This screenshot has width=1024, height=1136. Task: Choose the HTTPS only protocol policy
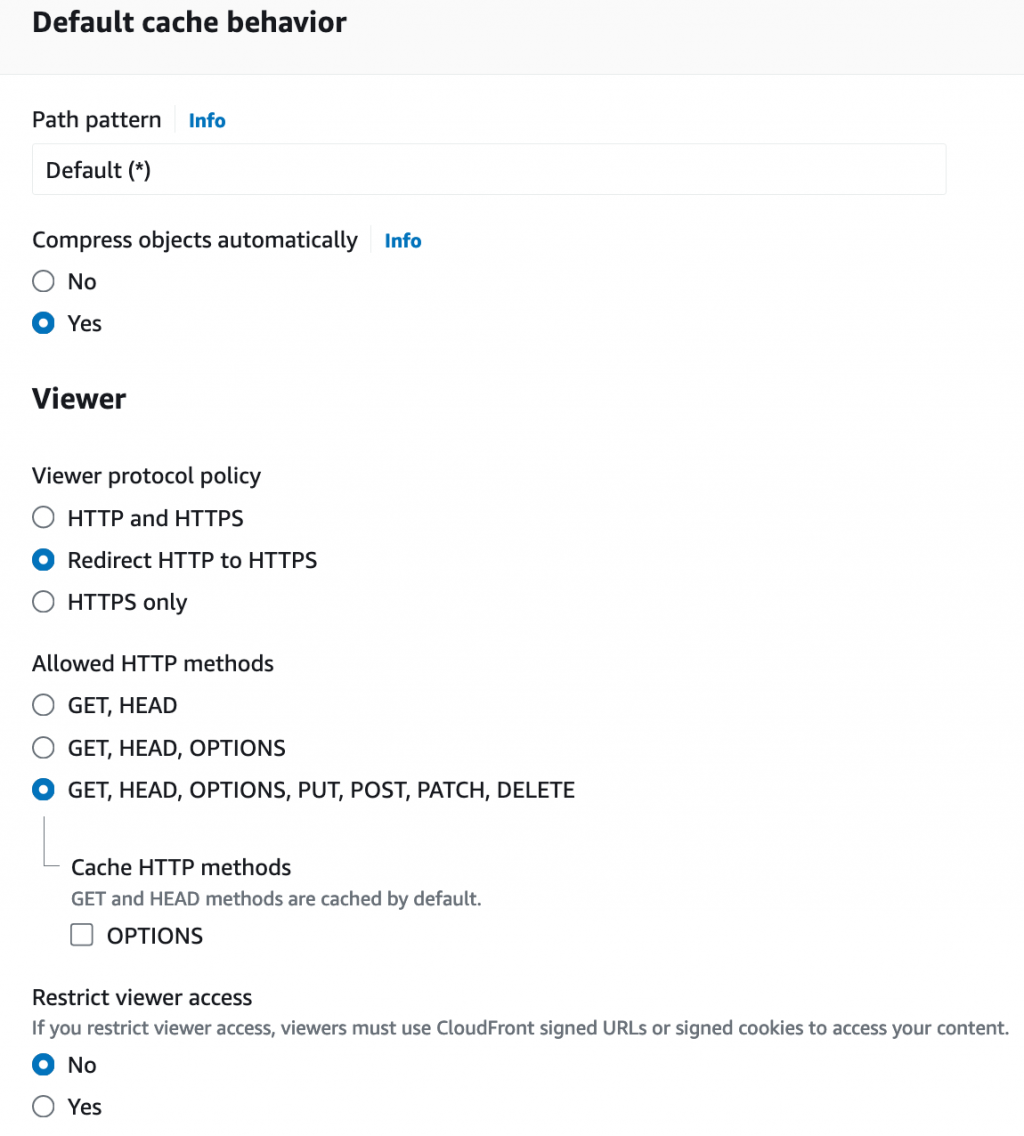tap(43, 602)
